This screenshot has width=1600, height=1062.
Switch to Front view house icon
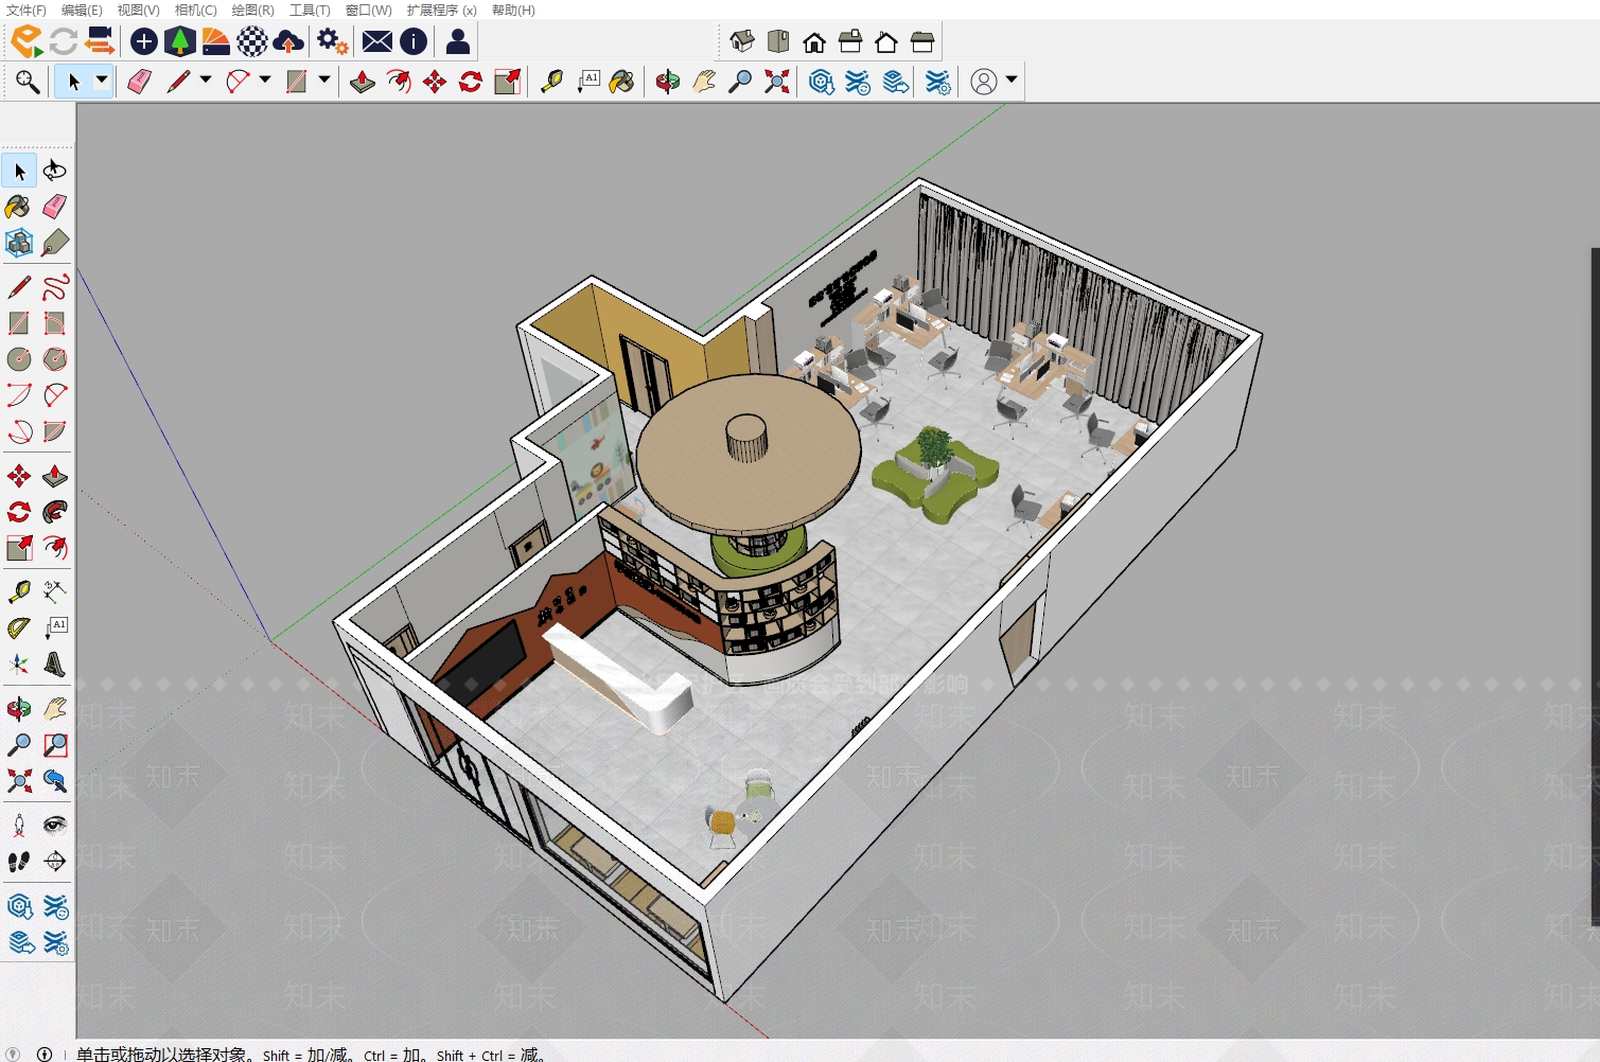click(x=814, y=42)
